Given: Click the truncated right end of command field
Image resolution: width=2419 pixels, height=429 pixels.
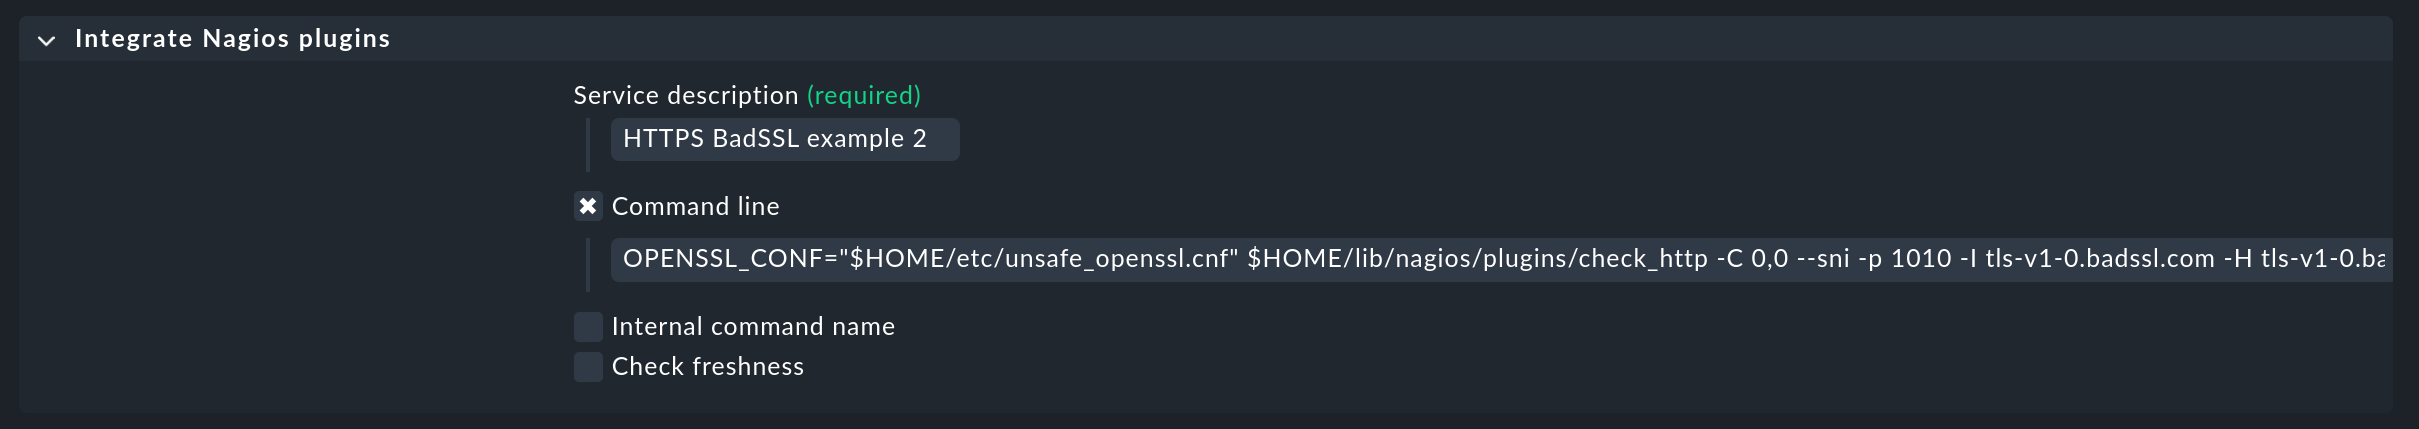Looking at the screenshot, I should [x=2372, y=259].
